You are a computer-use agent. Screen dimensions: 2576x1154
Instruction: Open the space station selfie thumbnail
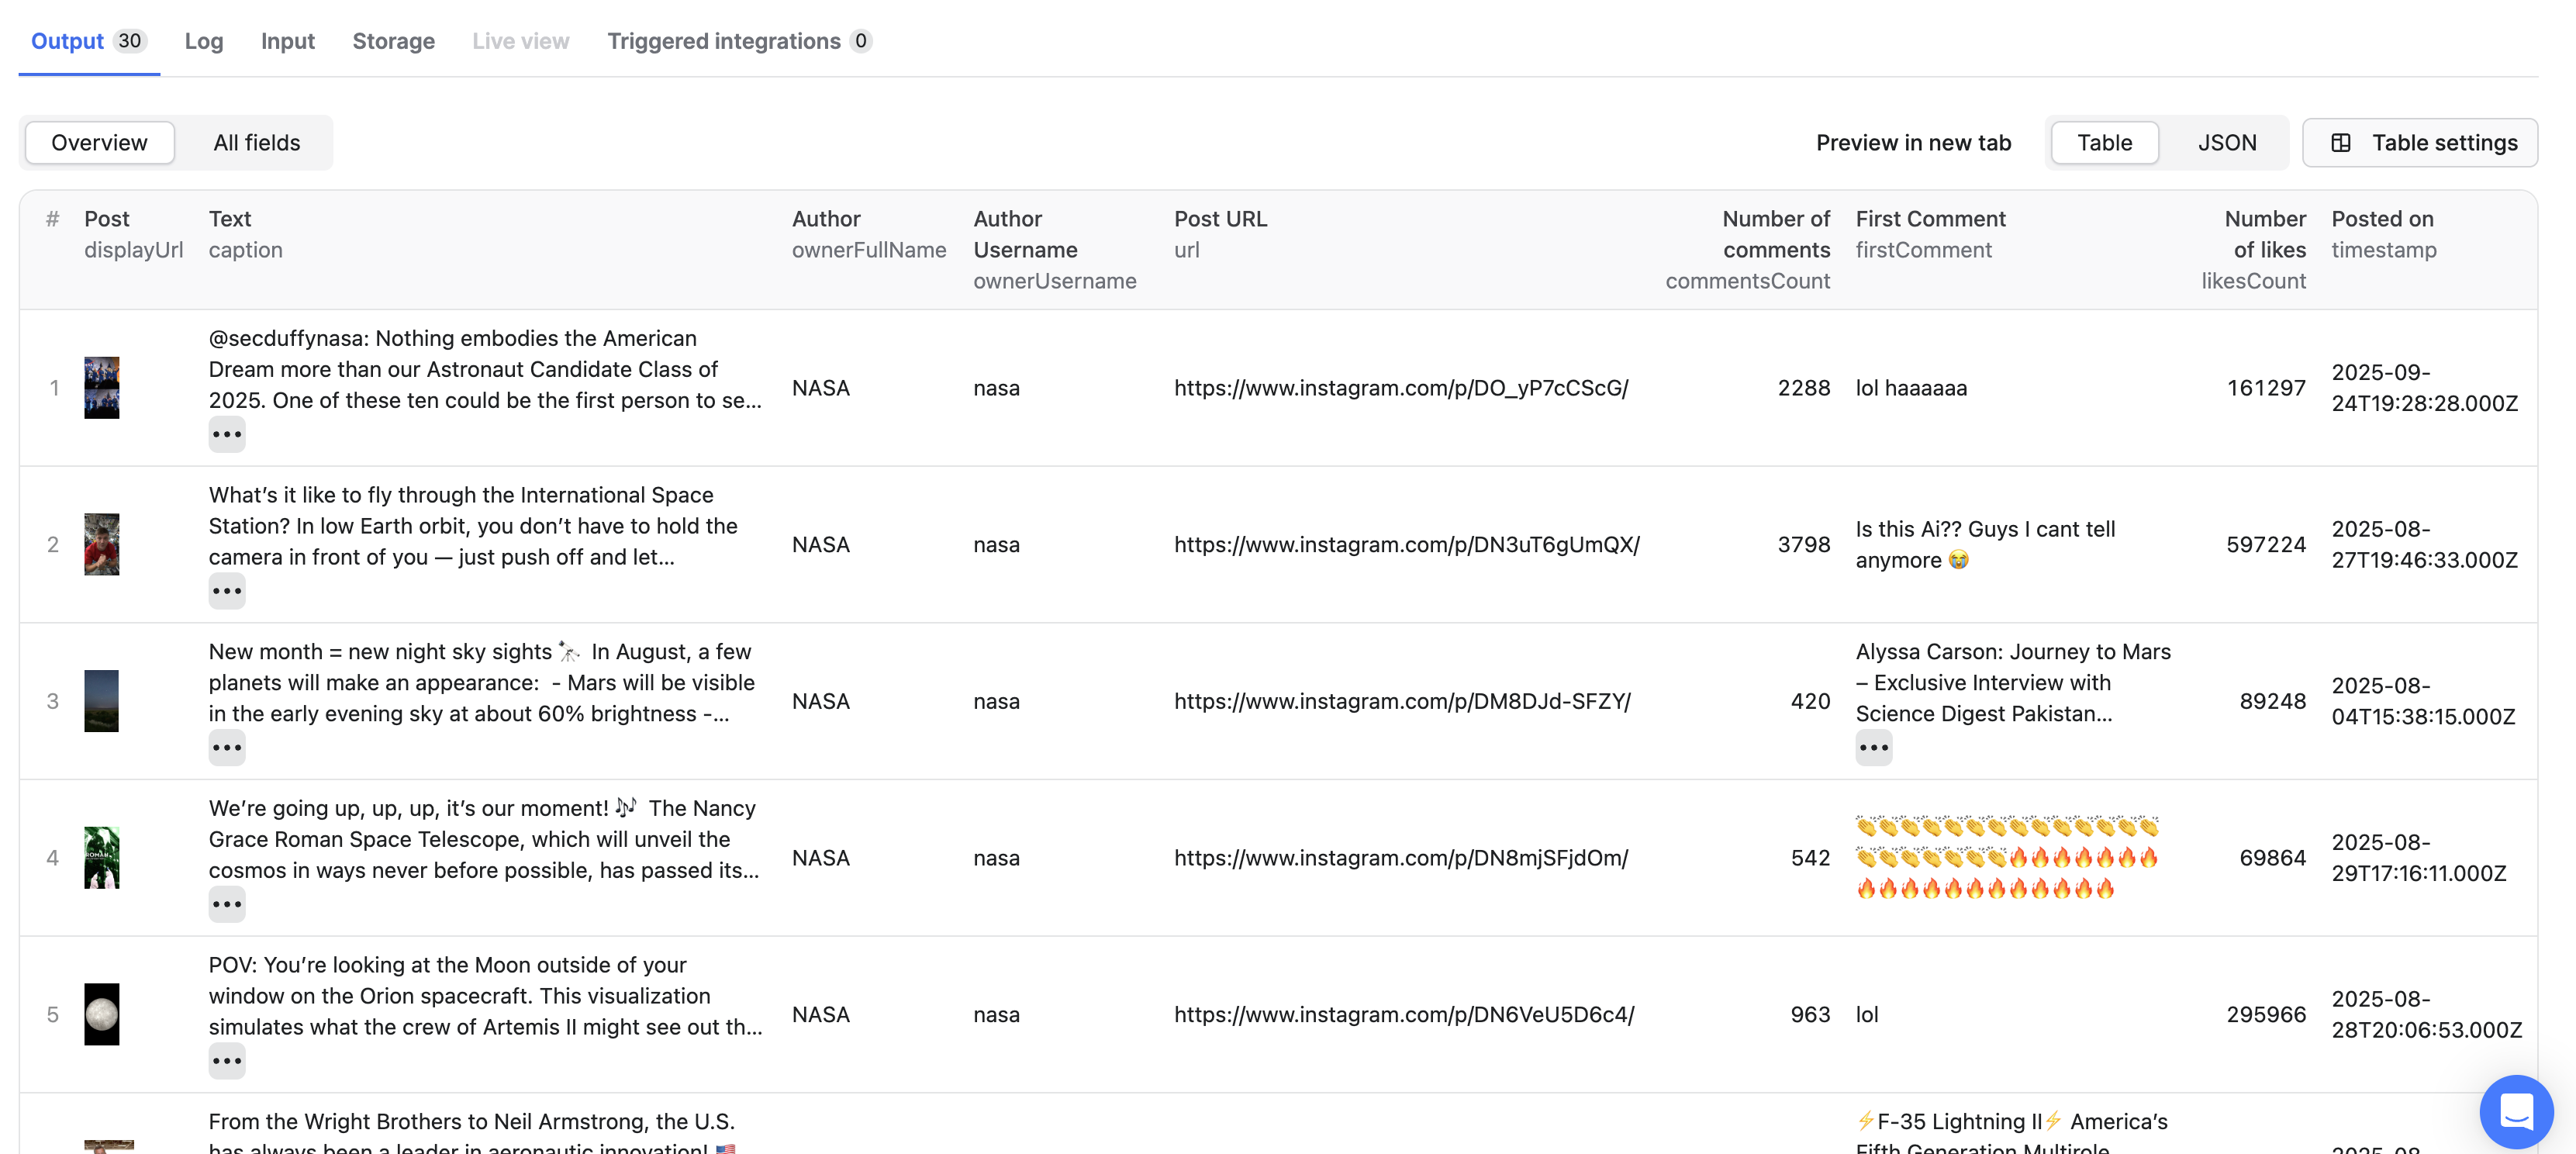pos(101,545)
